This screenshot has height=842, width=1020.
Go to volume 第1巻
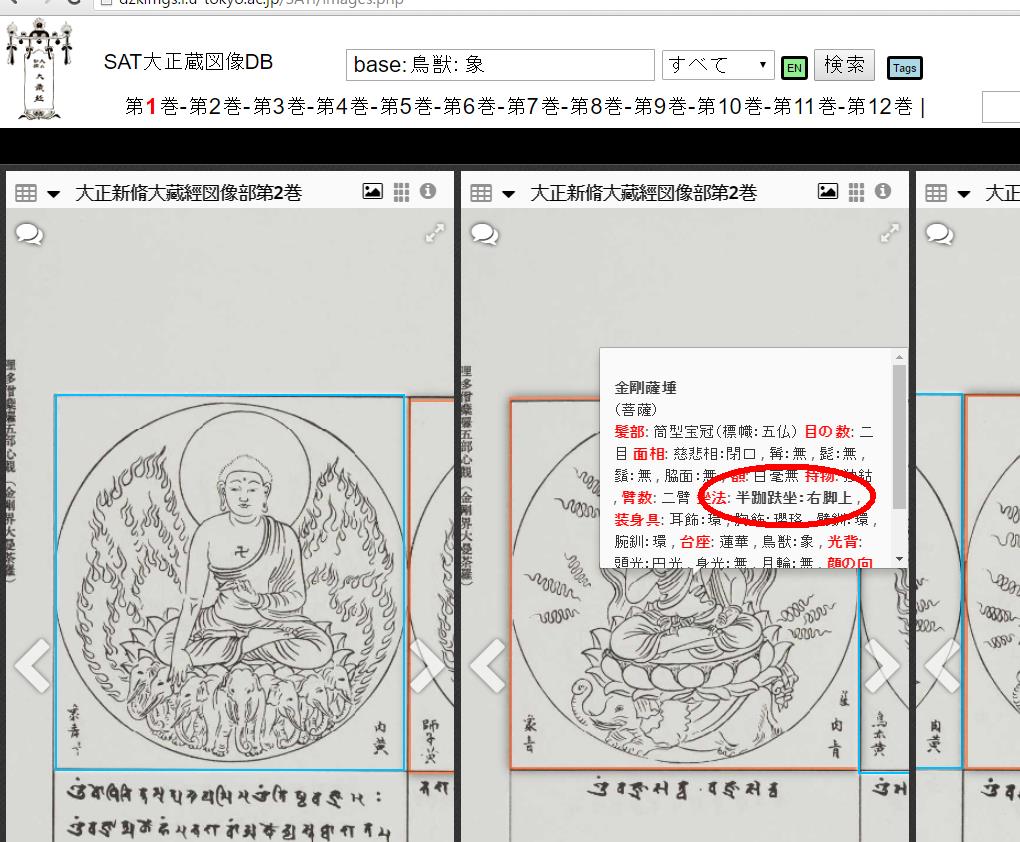click(x=152, y=106)
